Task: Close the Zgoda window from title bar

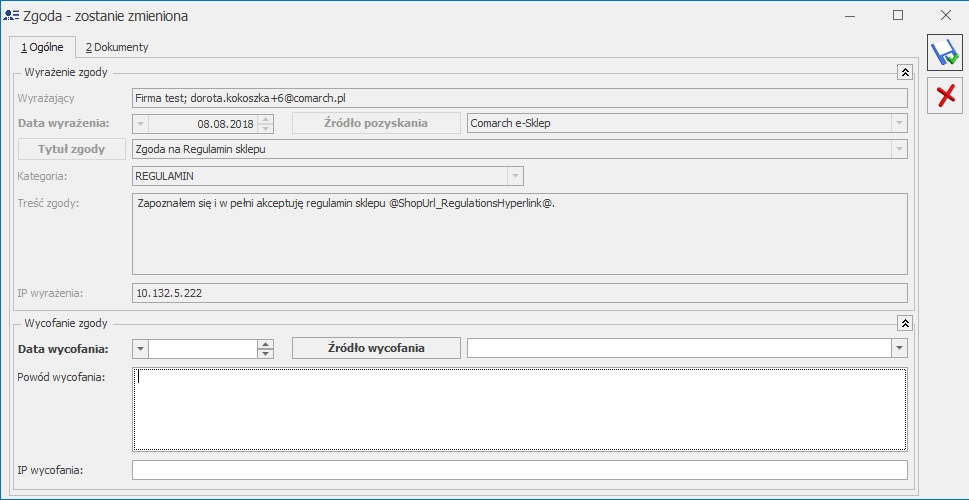Action: [x=946, y=16]
